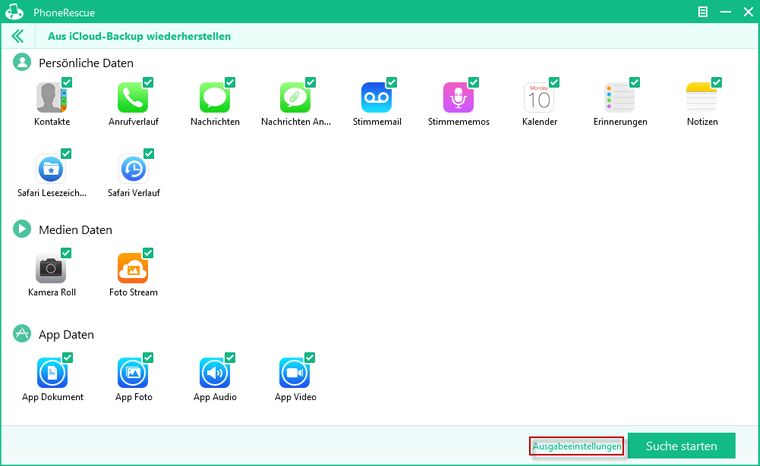760x466 pixels.
Task: Uncheck the Foto Stream checkbox
Action: coord(148,253)
